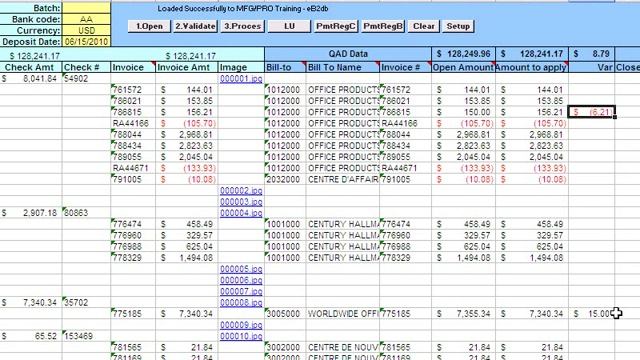Open image link 000005.jpg
This screenshot has height=360, width=640.
[x=241, y=269]
